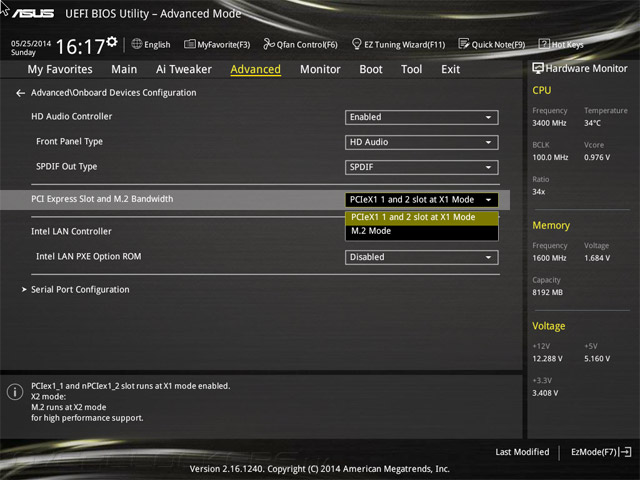Click the clock settings gear icon
The height and width of the screenshot is (480, 640).
coord(112,42)
